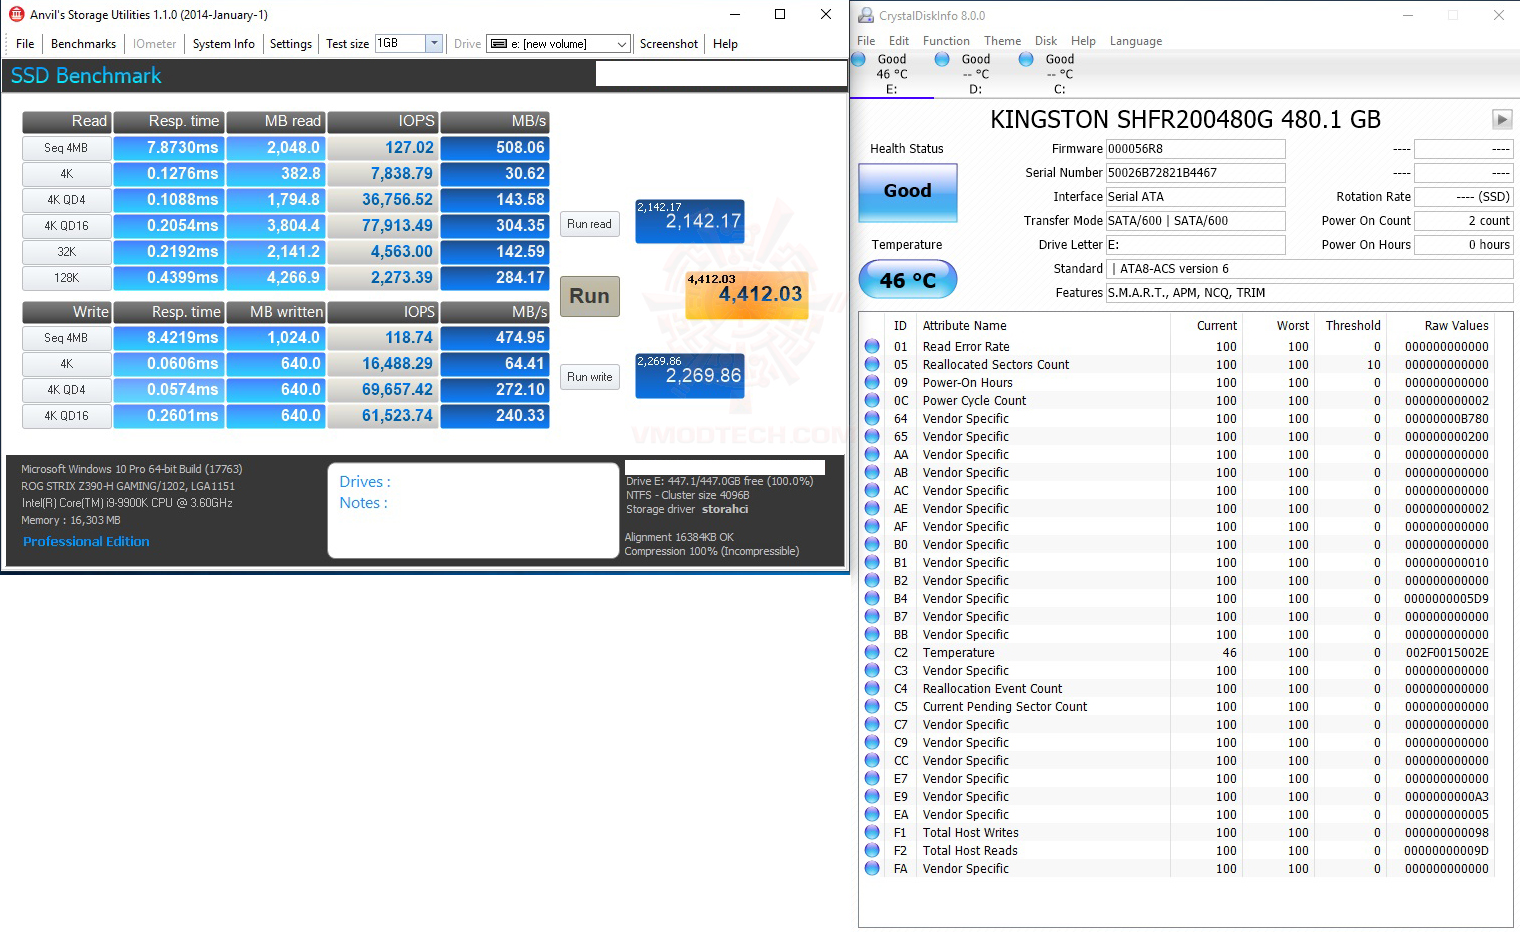Click the Power On Count field
This screenshot has height=932, width=1520.
pyautogui.click(x=1463, y=221)
